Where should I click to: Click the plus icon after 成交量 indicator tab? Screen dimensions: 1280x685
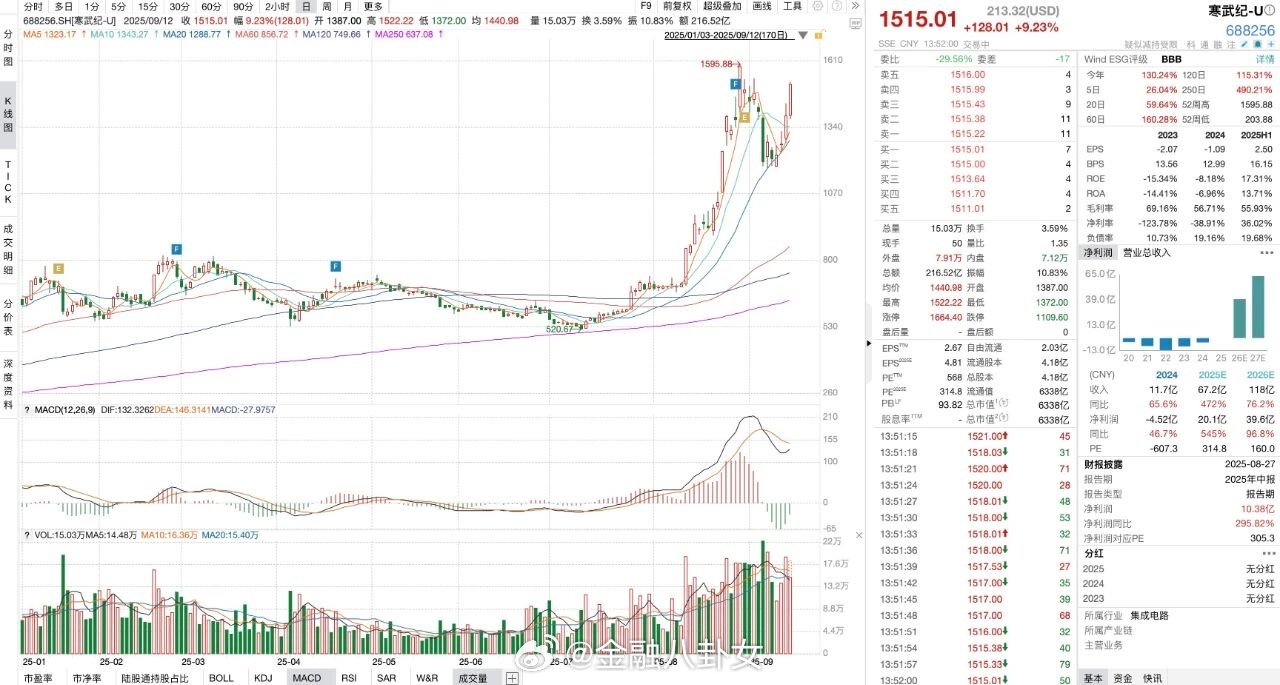click(x=511, y=678)
